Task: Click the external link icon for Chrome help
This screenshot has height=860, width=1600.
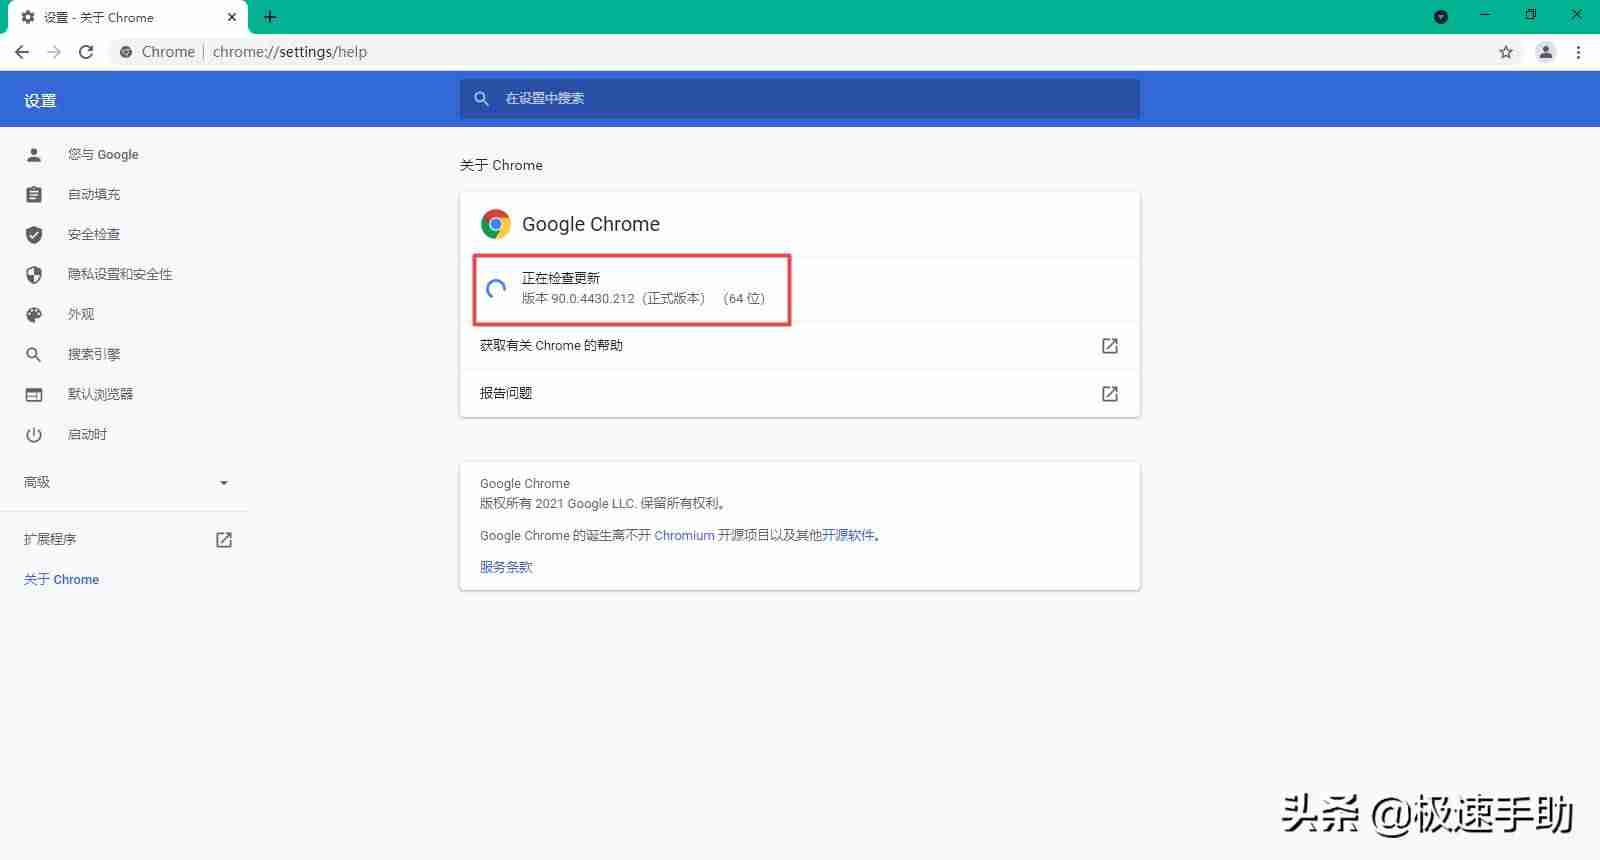Action: tap(1110, 346)
